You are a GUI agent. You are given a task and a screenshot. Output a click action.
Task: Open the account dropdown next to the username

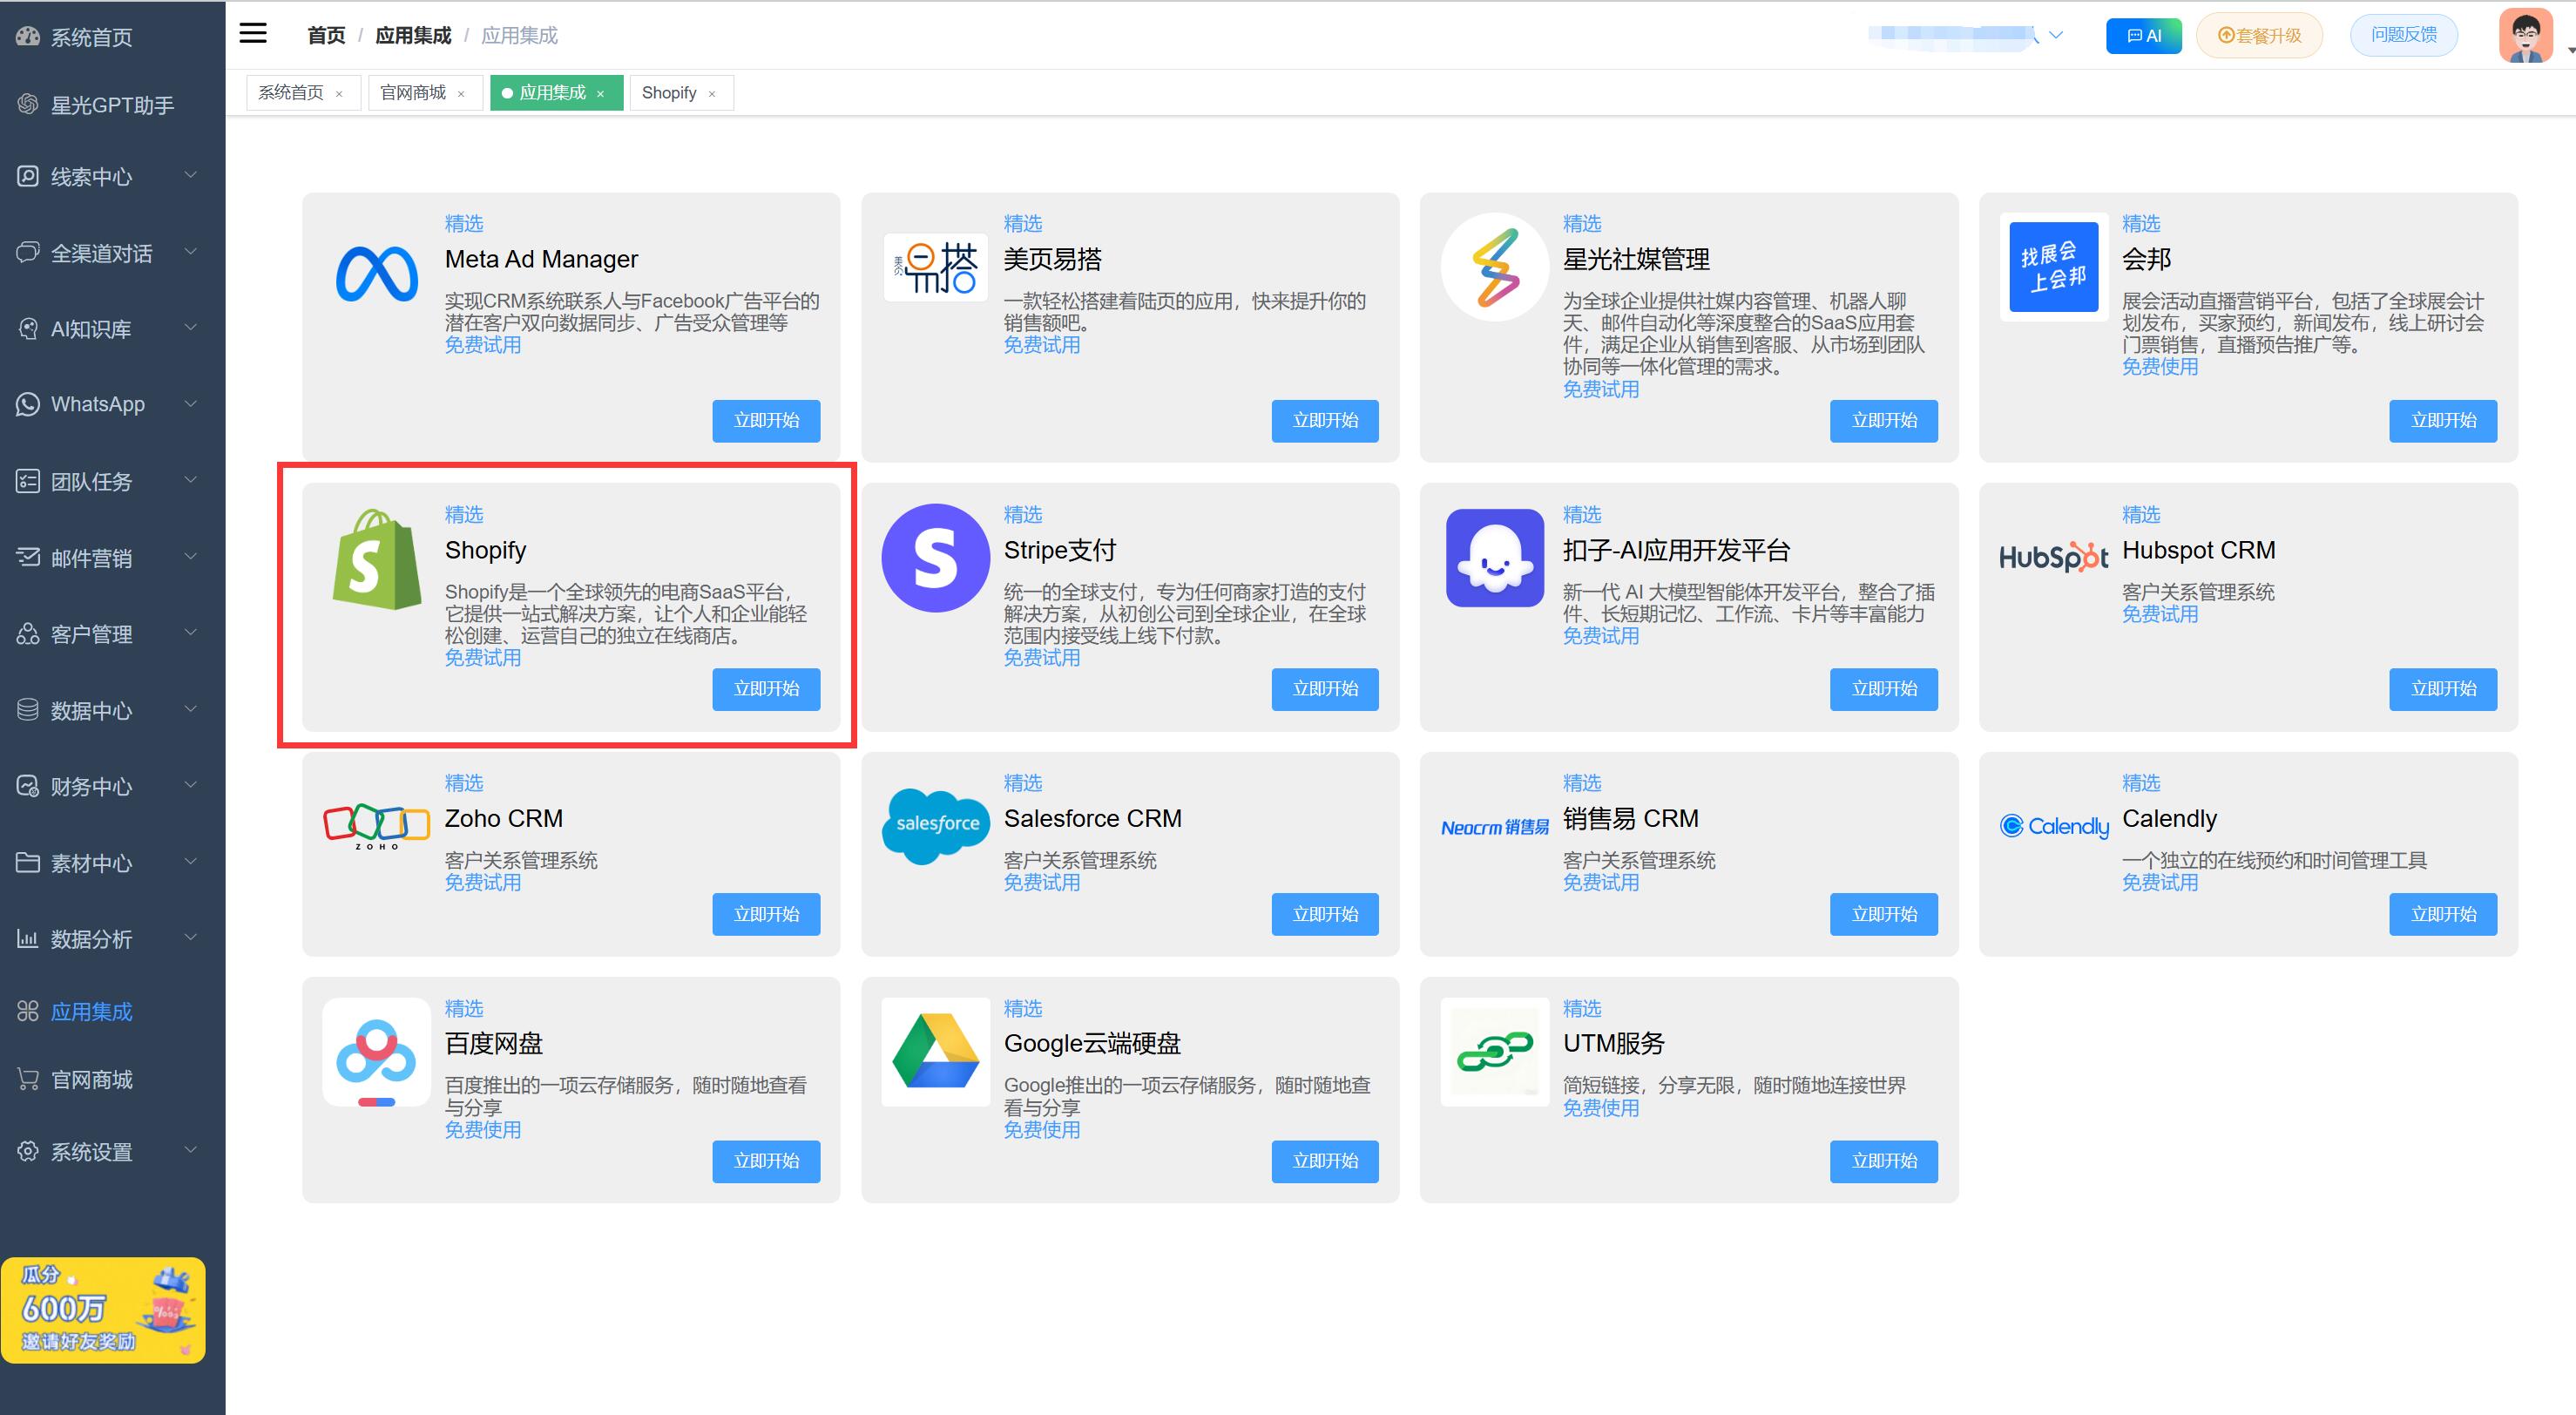tap(2056, 35)
